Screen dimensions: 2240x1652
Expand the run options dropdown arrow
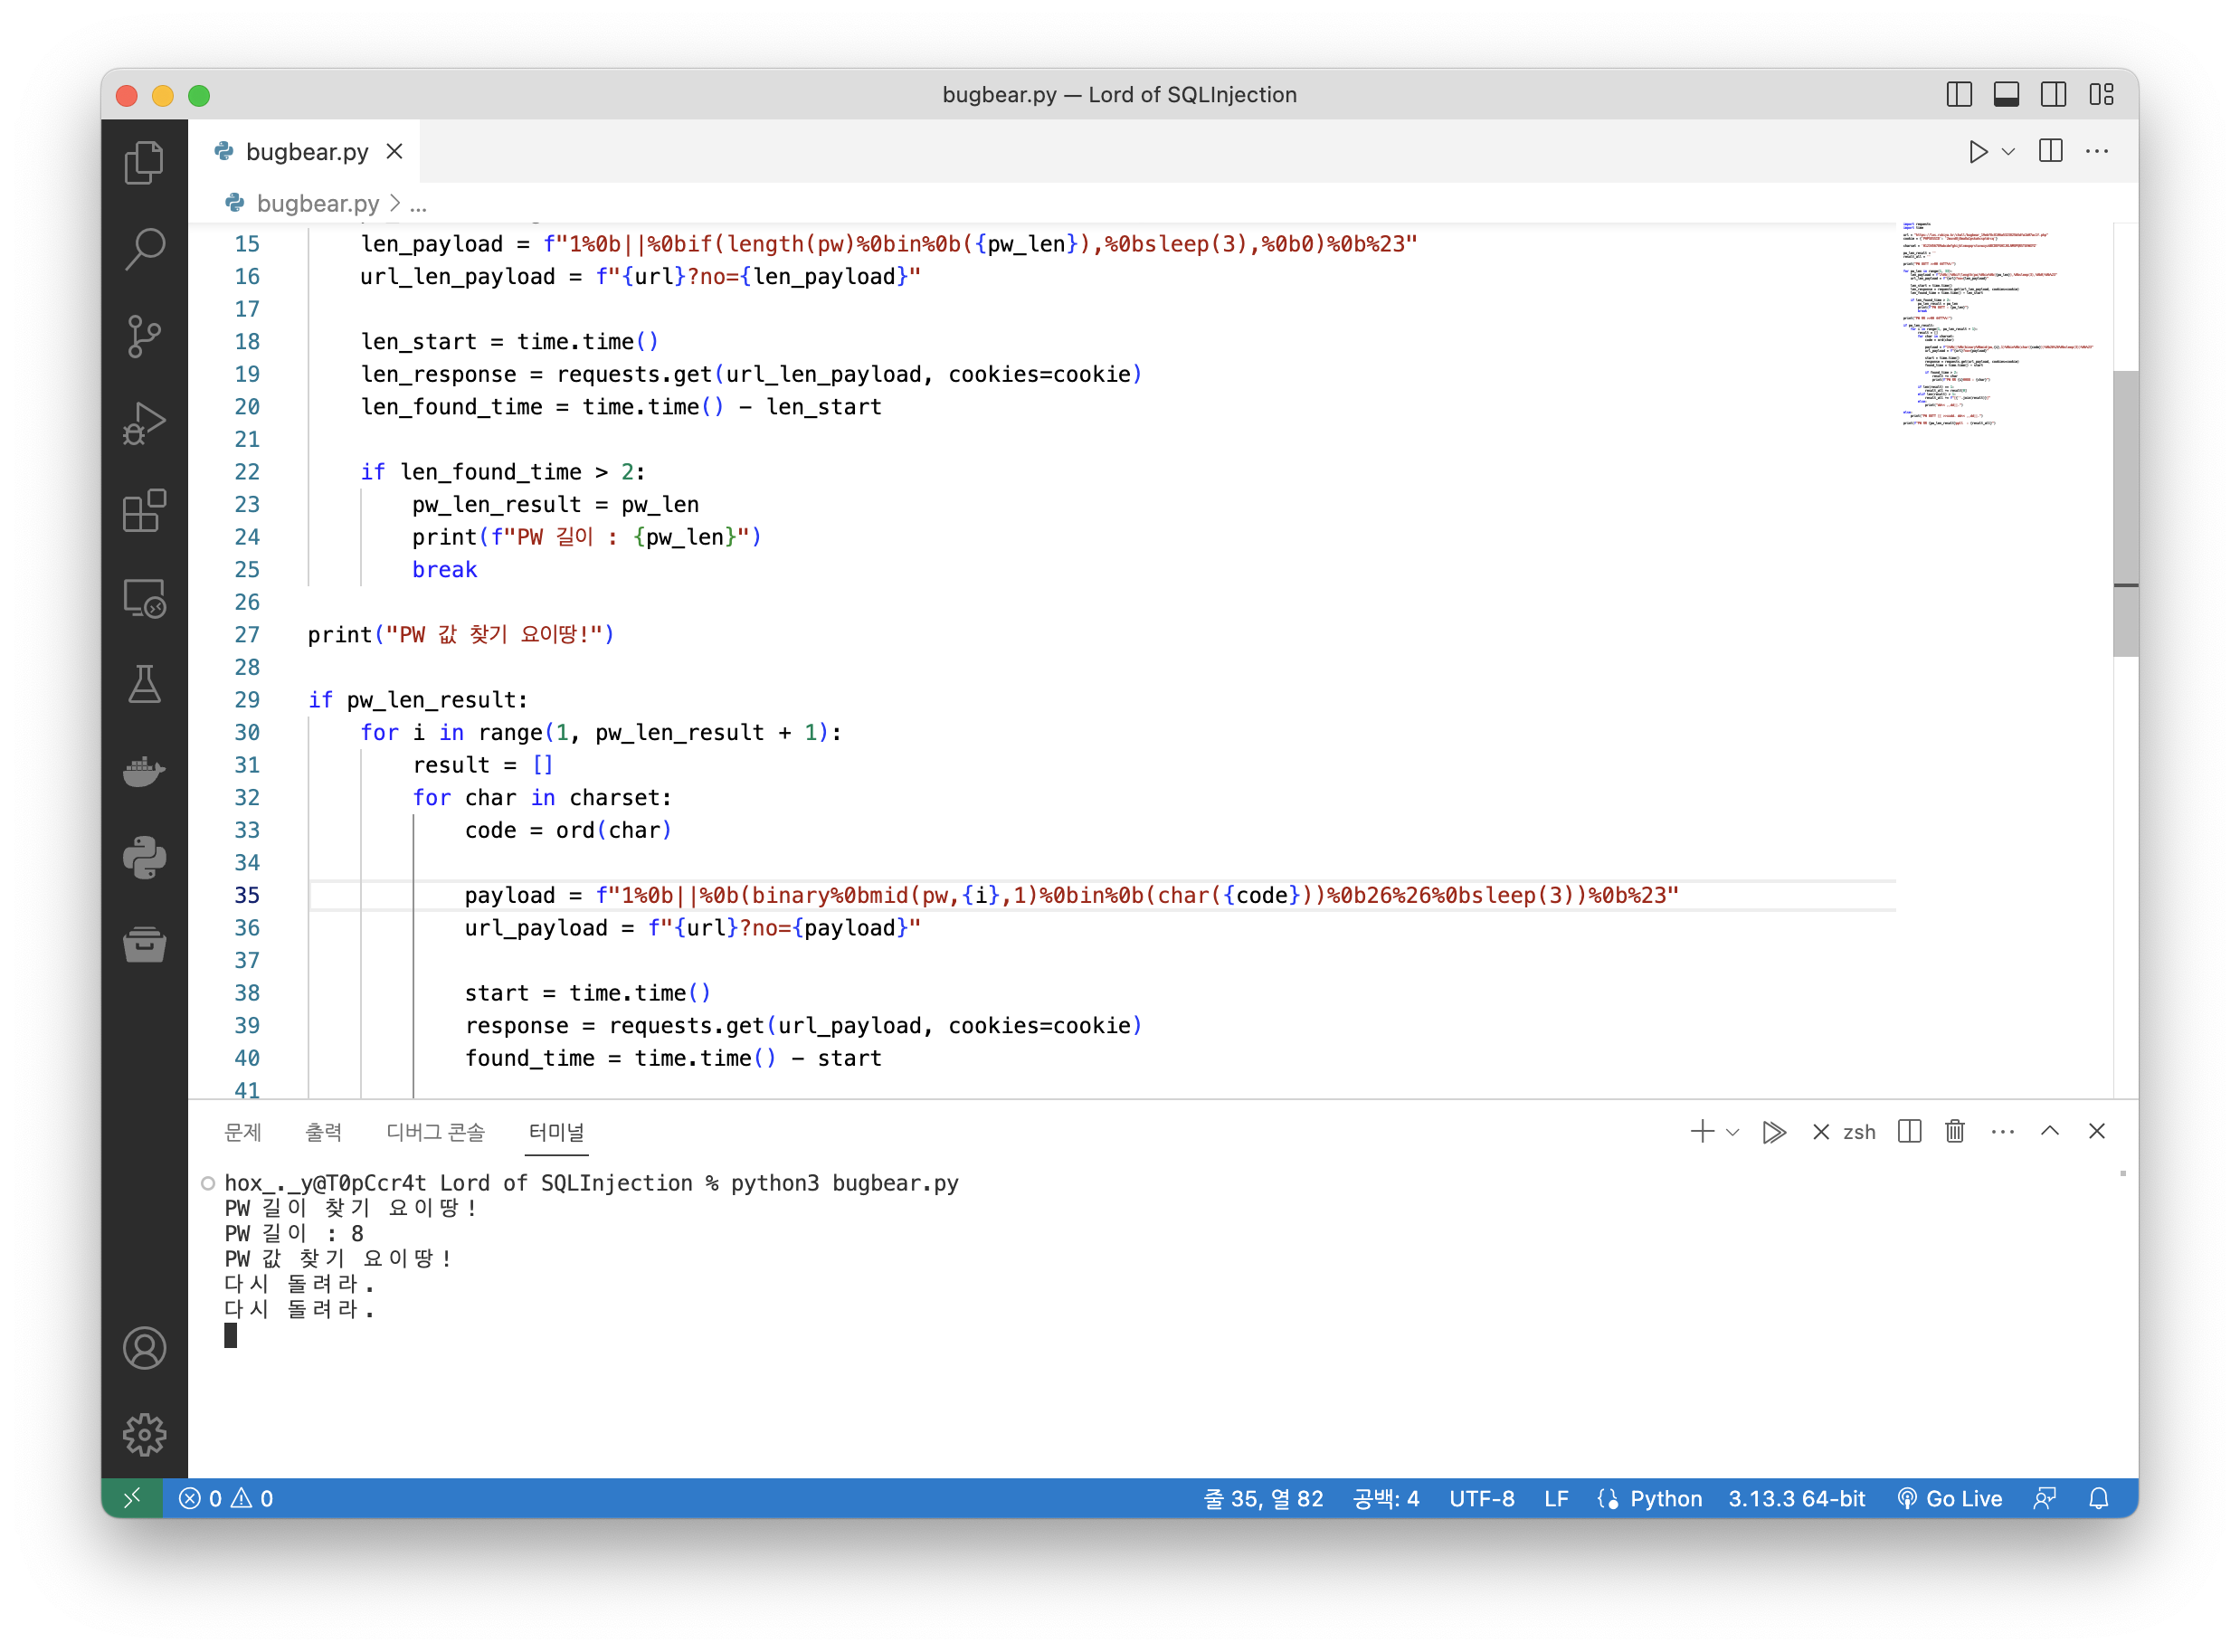(x=2008, y=152)
